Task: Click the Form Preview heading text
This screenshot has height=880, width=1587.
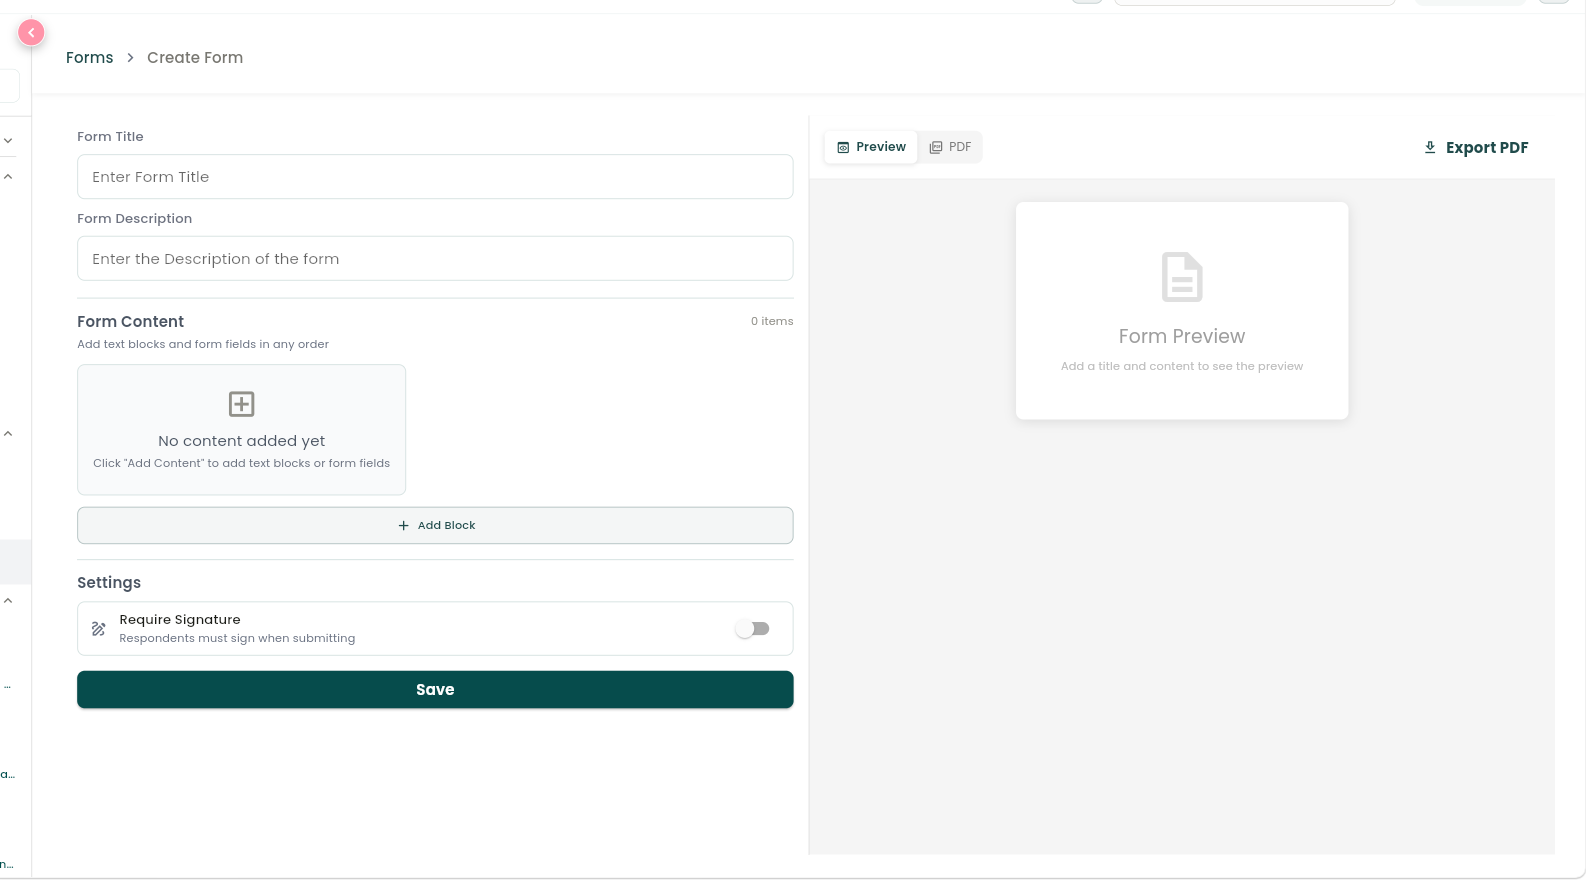Action: click(x=1182, y=337)
